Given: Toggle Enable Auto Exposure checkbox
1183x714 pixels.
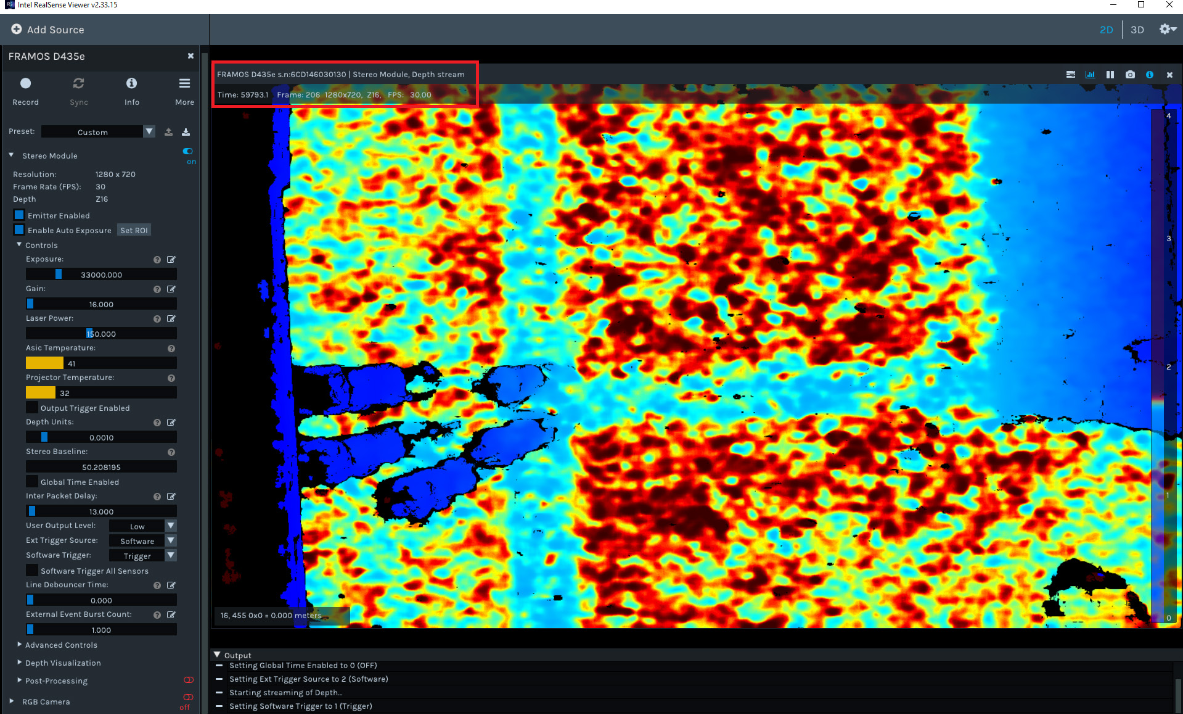Looking at the screenshot, I should coord(19,229).
